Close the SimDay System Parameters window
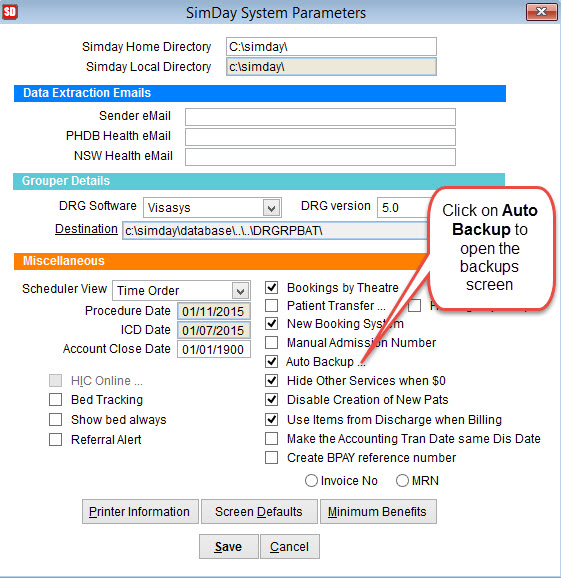Image resolution: width=561 pixels, height=578 pixels. tap(541, 12)
